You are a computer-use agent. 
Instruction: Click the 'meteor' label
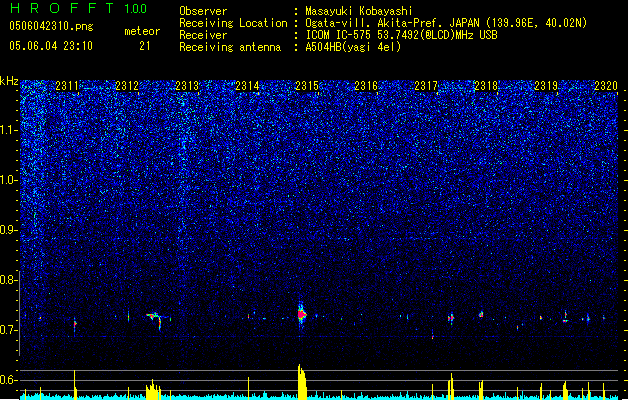[142, 31]
